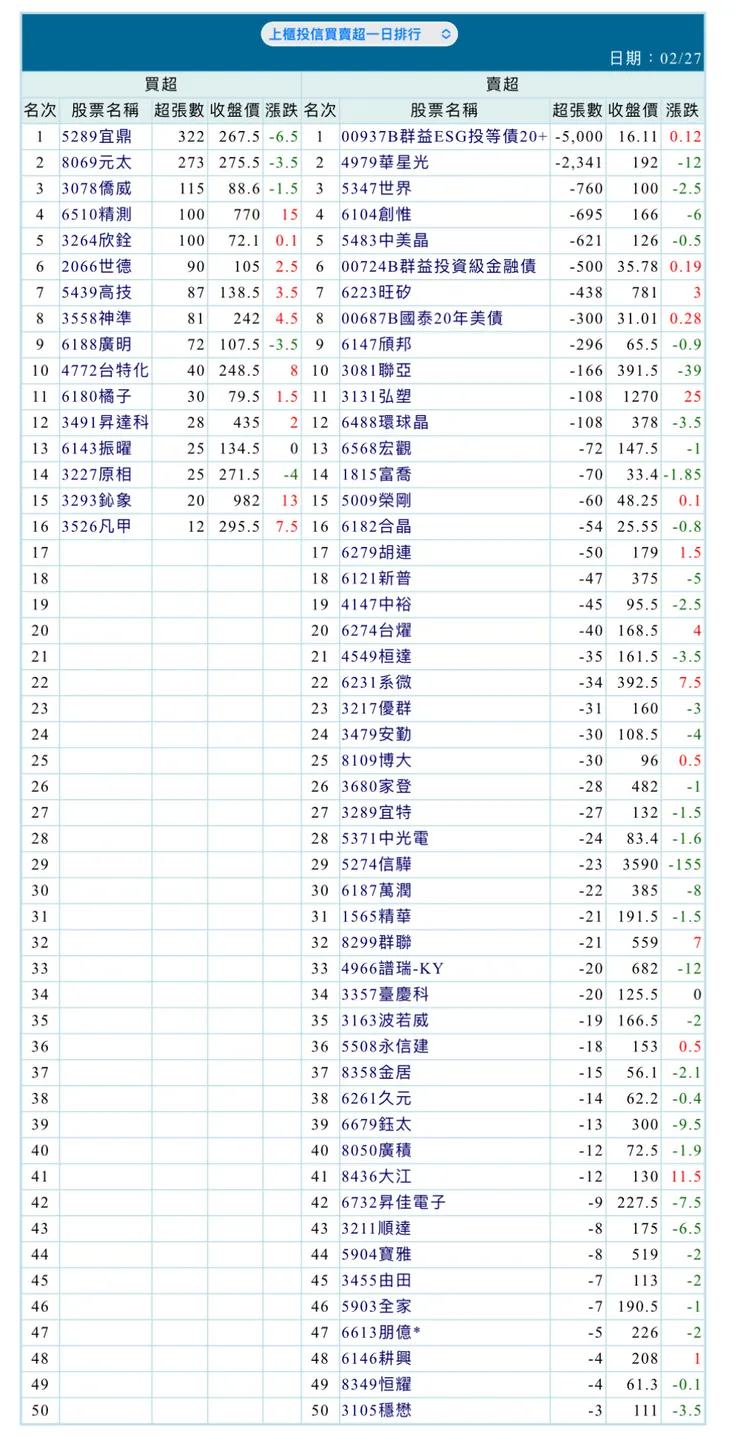
Task: View stock 4549桓達
Action: tap(376, 656)
